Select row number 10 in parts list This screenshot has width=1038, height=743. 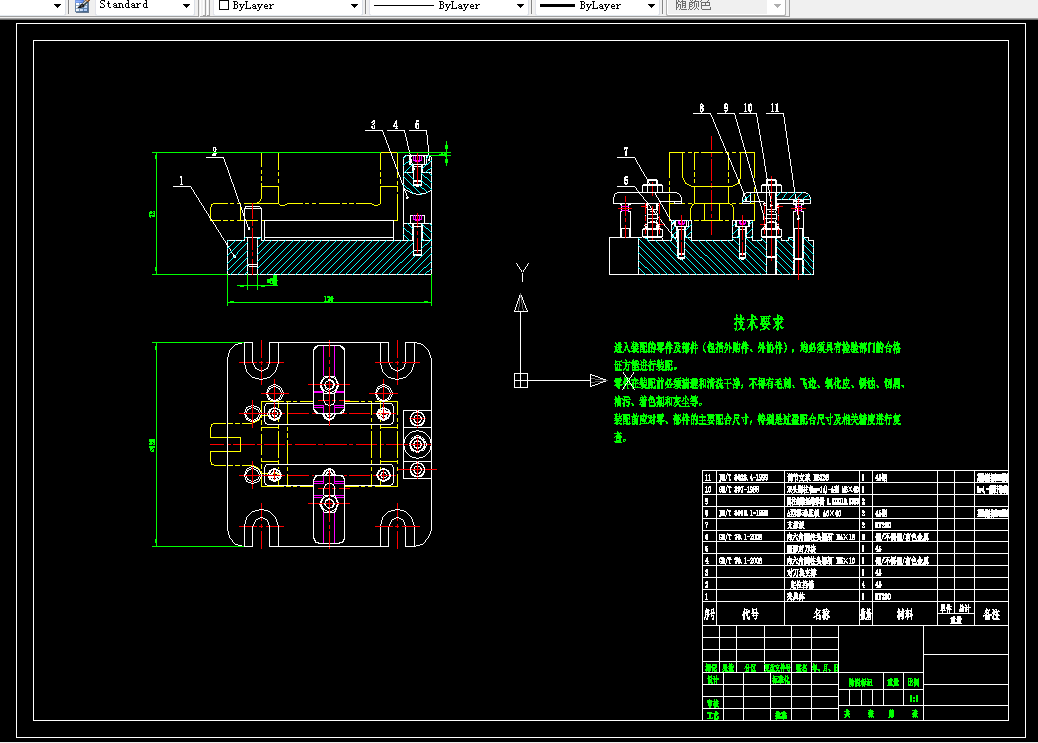708,489
